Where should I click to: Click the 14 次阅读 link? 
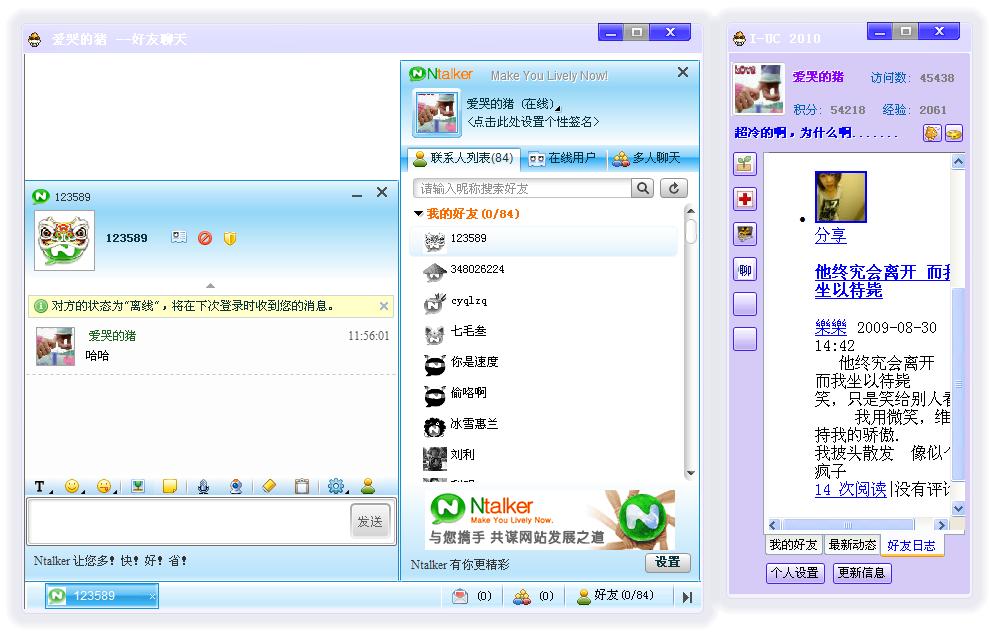tap(851, 489)
